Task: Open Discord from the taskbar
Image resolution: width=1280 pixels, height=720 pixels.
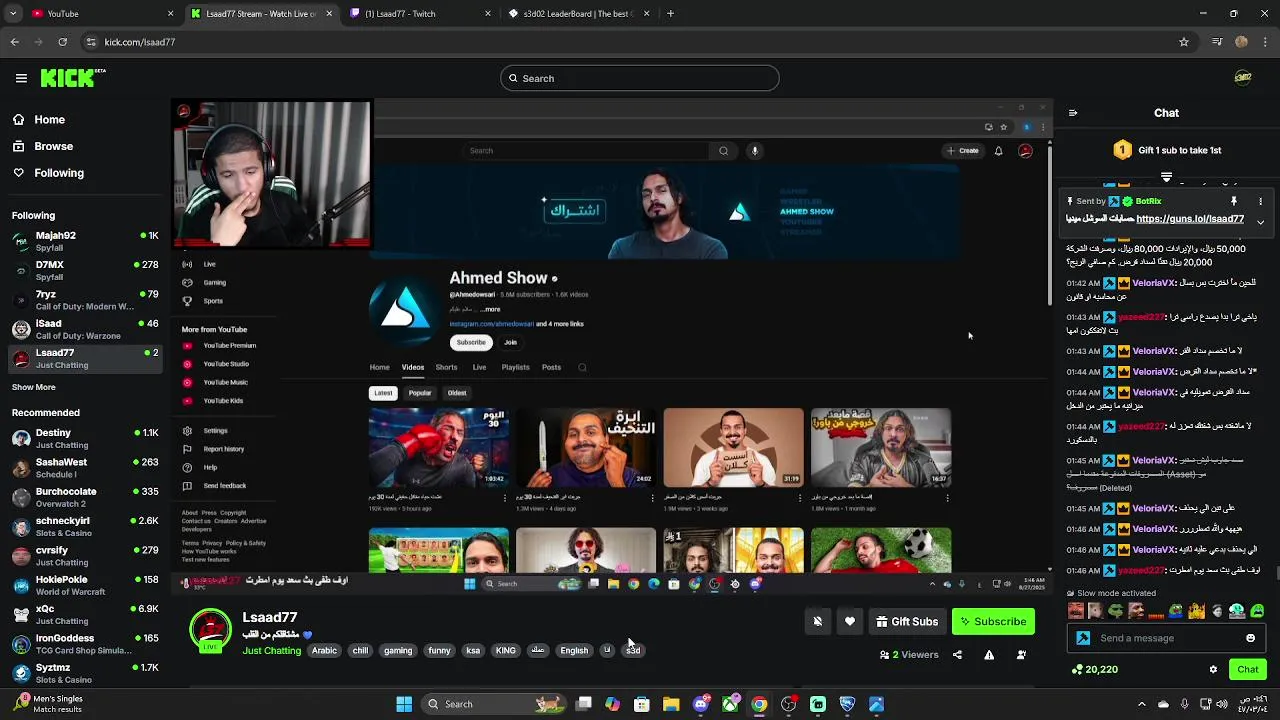Action: point(700,704)
